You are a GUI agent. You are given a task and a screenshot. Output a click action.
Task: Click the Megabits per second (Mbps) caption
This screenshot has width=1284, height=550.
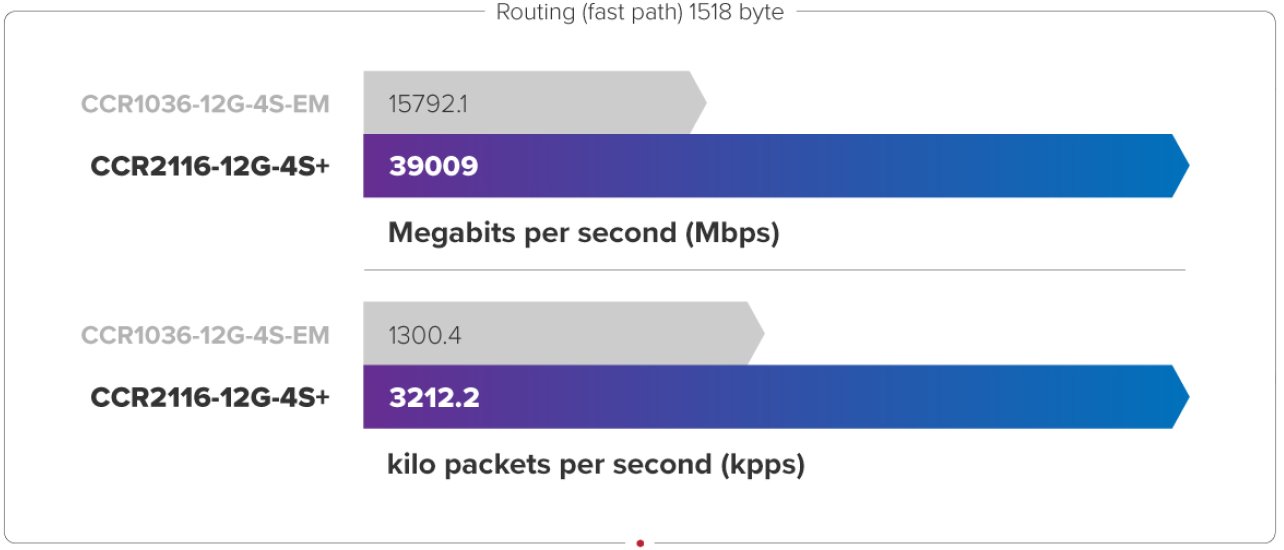tap(583, 234)
